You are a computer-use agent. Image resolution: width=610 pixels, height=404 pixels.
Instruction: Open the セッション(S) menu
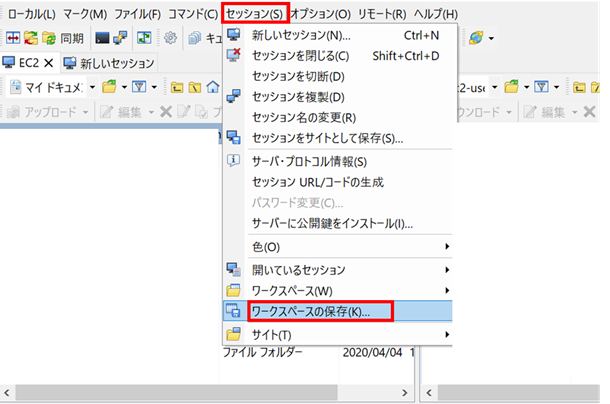point(254,14)
